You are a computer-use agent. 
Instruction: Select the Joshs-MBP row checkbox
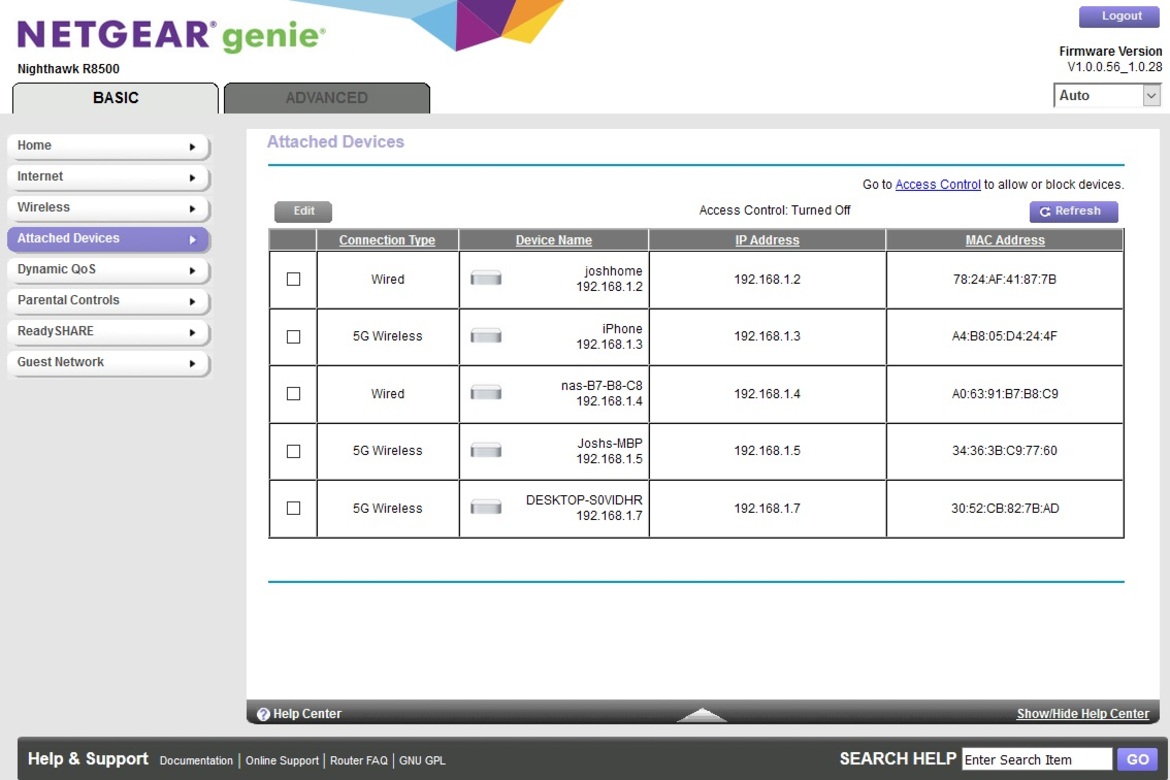tap(293, 451)
